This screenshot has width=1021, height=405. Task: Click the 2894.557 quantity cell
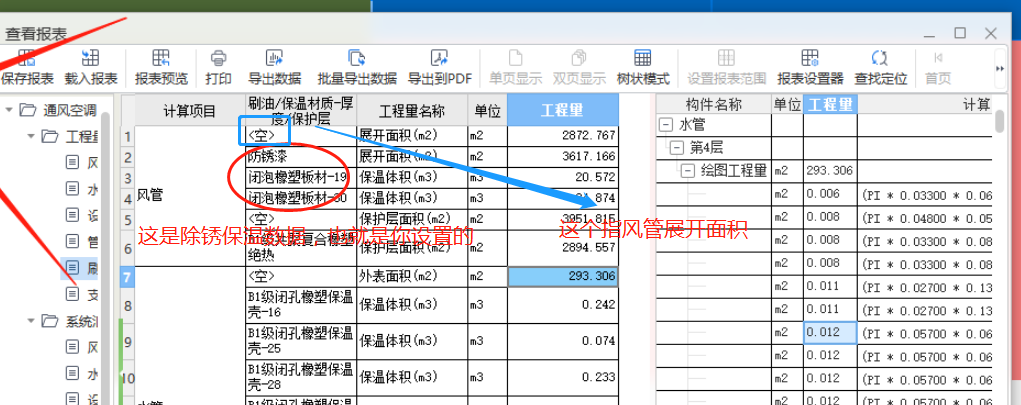click(563, 247)
